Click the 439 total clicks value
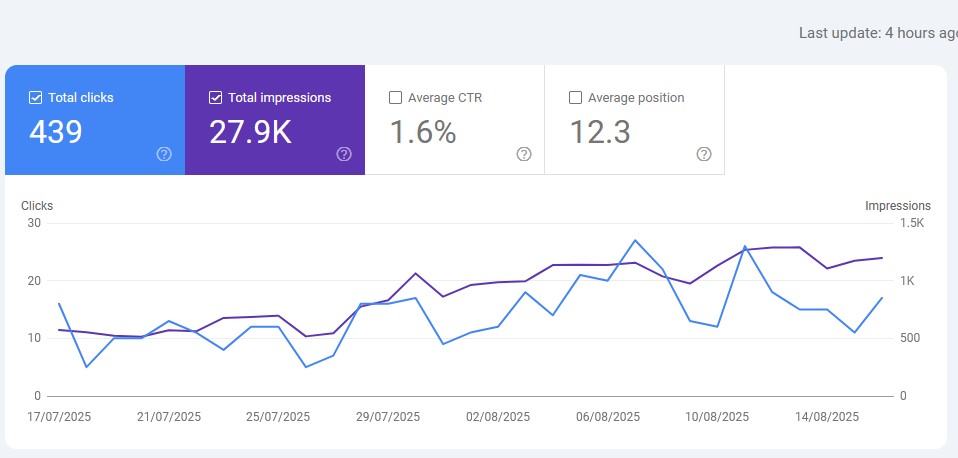The height and width of the screenshot is (458, 958). click(55, 132)
